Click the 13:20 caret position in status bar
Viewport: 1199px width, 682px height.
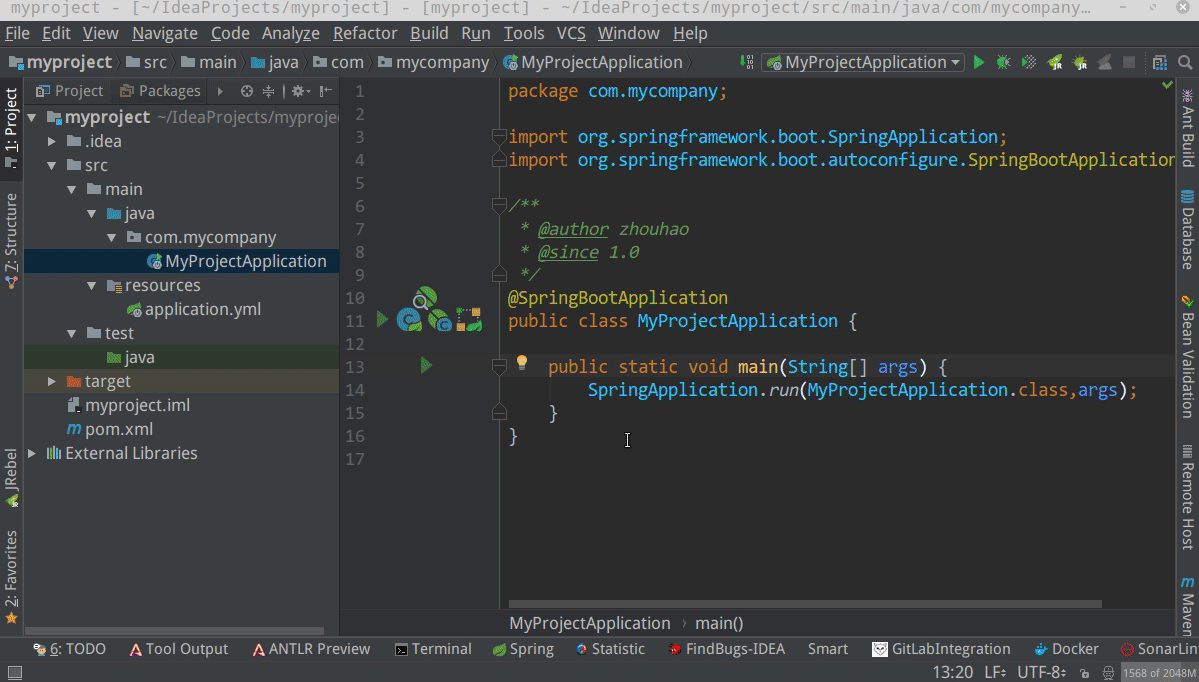point(953,673)
